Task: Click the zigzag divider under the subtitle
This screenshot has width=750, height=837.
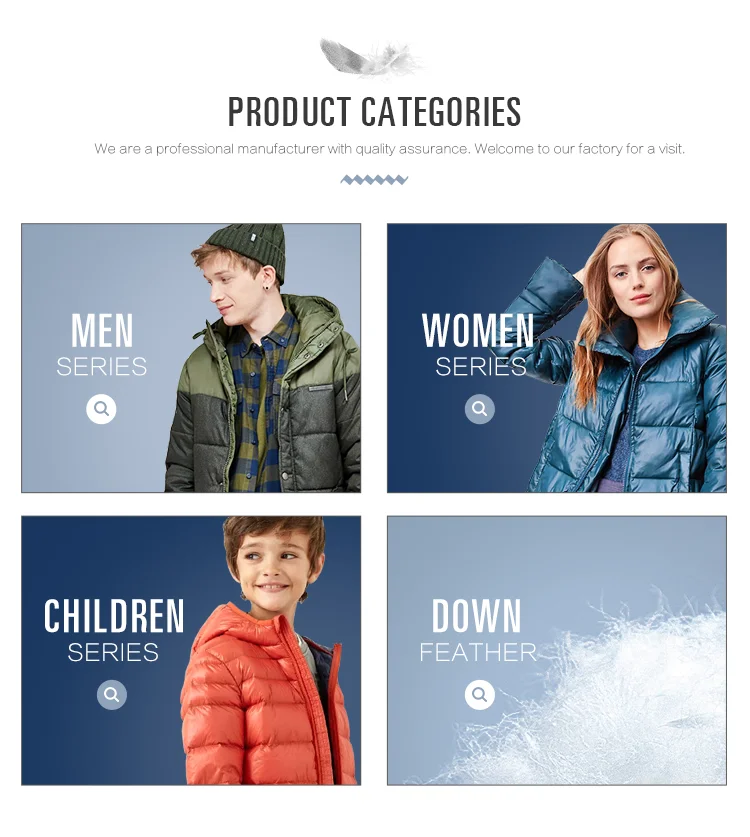Action: [374, 180]
